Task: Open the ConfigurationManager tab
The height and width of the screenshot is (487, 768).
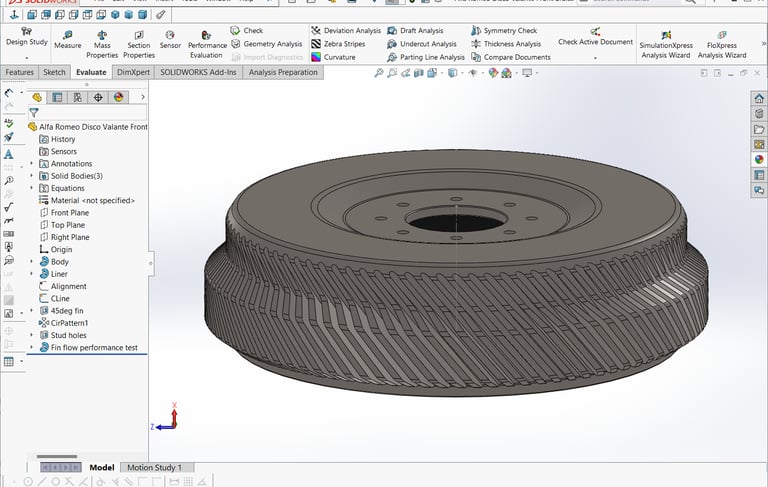Action: click(x=77, y=97)
